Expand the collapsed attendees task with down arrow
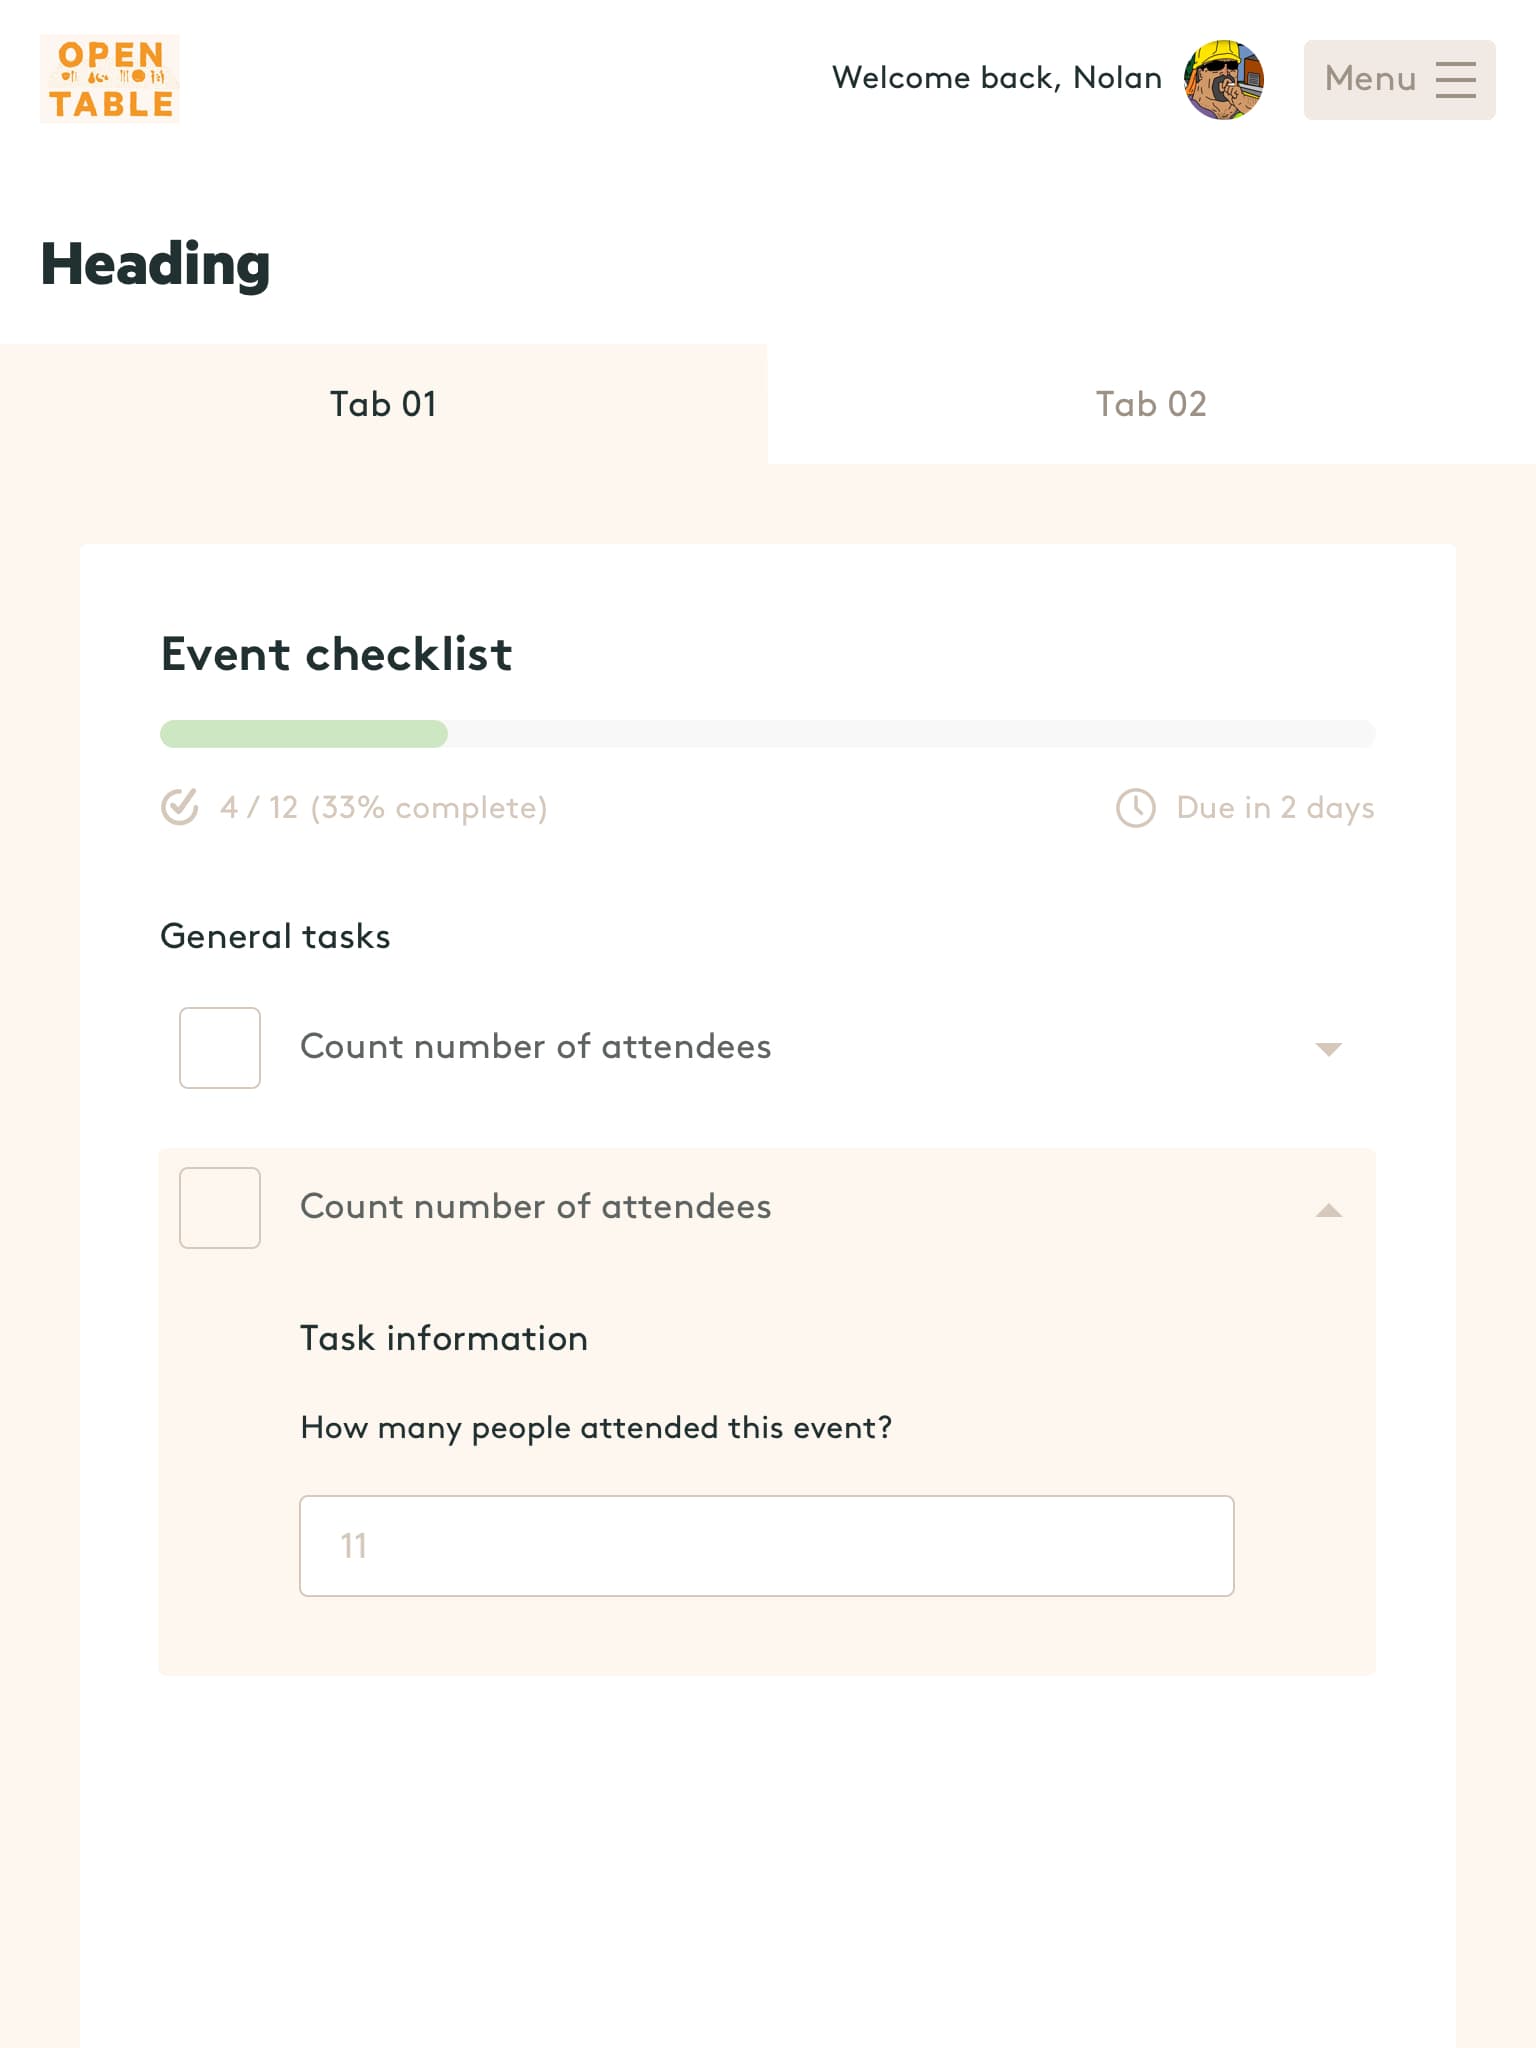 coord(1328,1049)
